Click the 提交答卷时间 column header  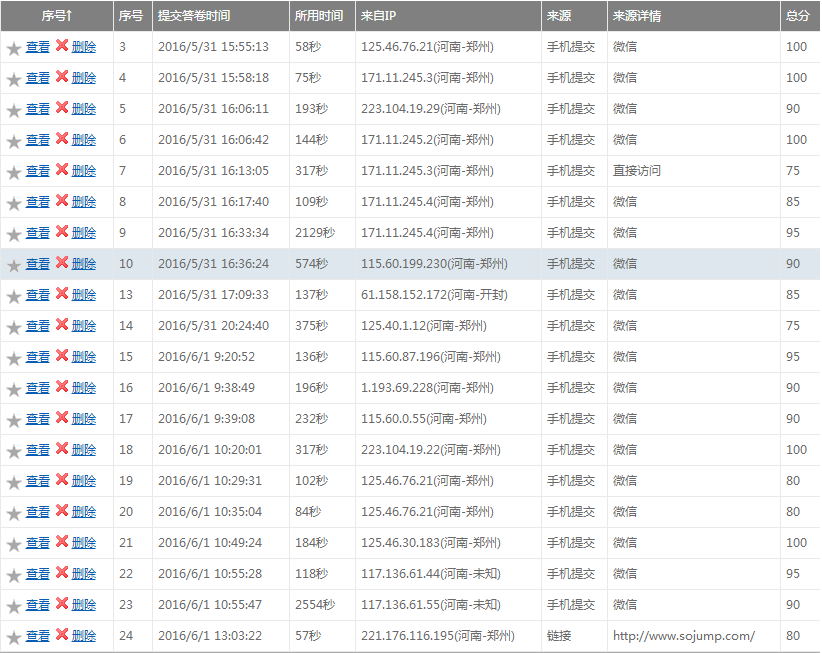pos(193,16)
